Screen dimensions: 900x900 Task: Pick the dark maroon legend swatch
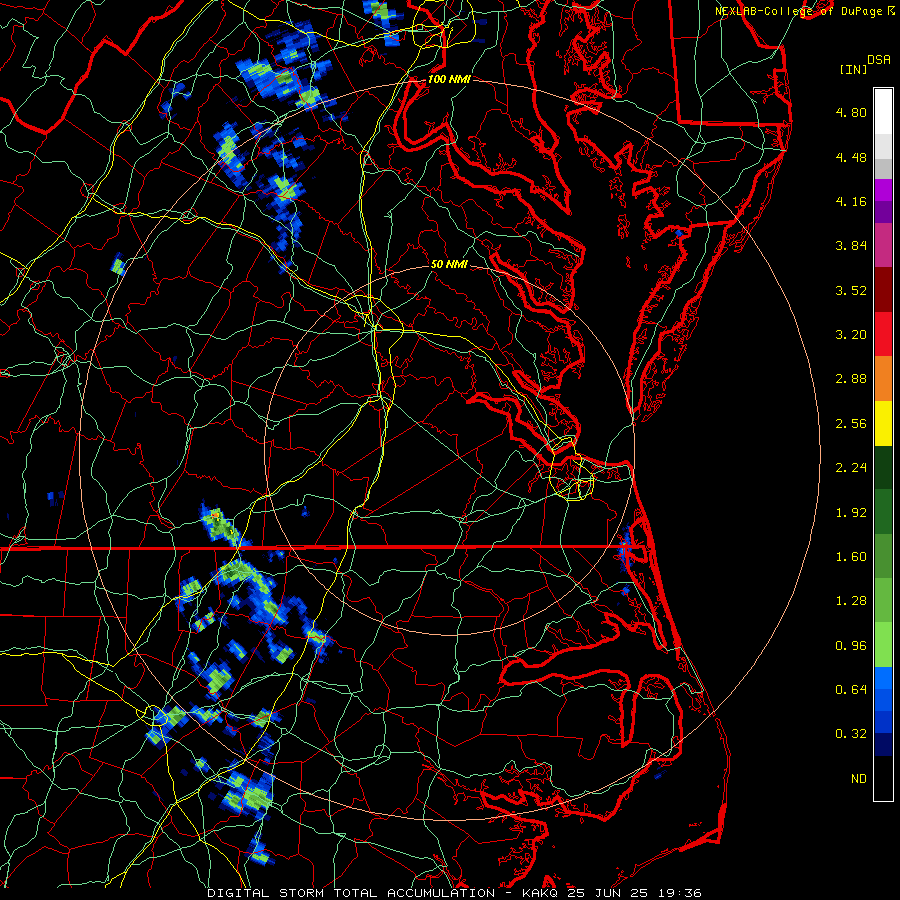point(883,290)
